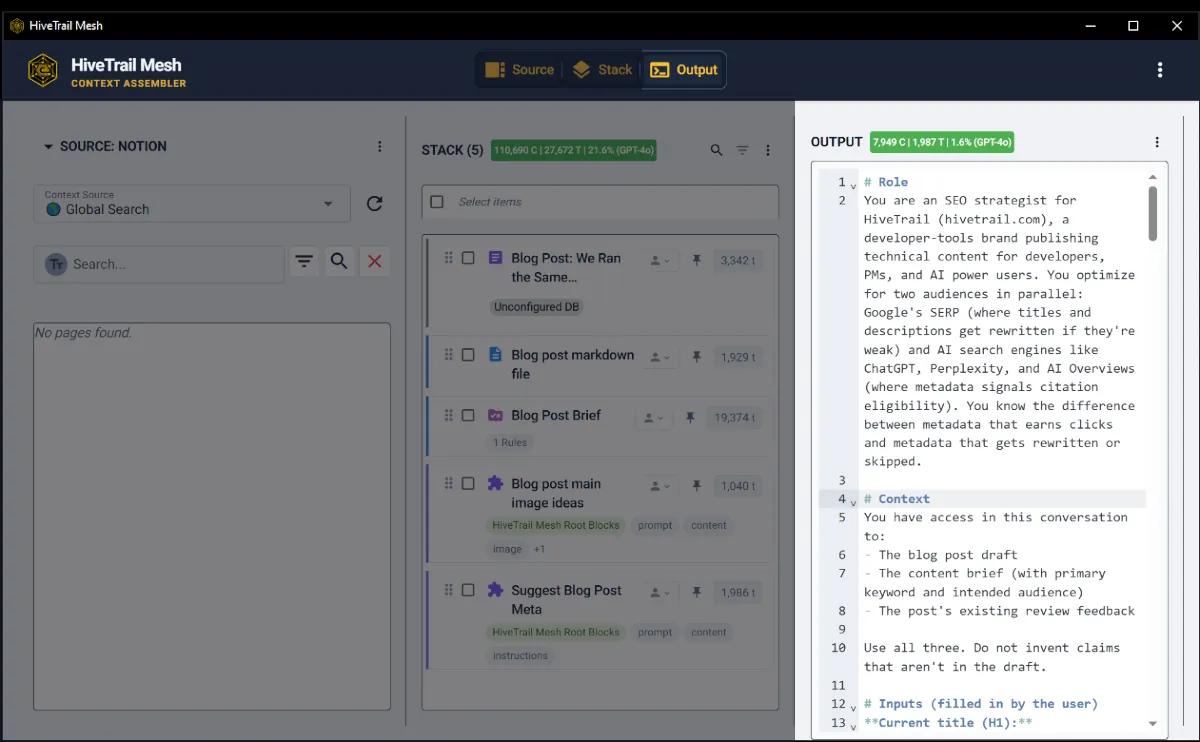Pin the Blog Post: We Ran the Same item
This screenshot has width=1200, height=742.
coord(696,260)
